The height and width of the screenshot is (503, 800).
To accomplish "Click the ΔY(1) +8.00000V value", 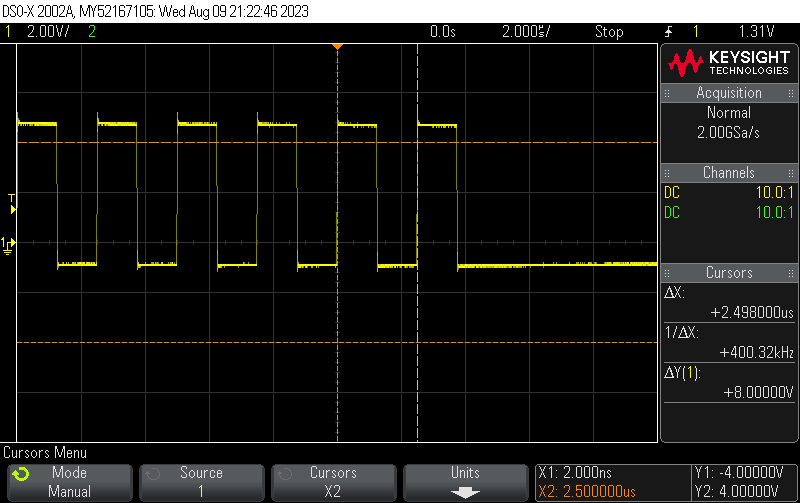I will click(x=759, y=392).
